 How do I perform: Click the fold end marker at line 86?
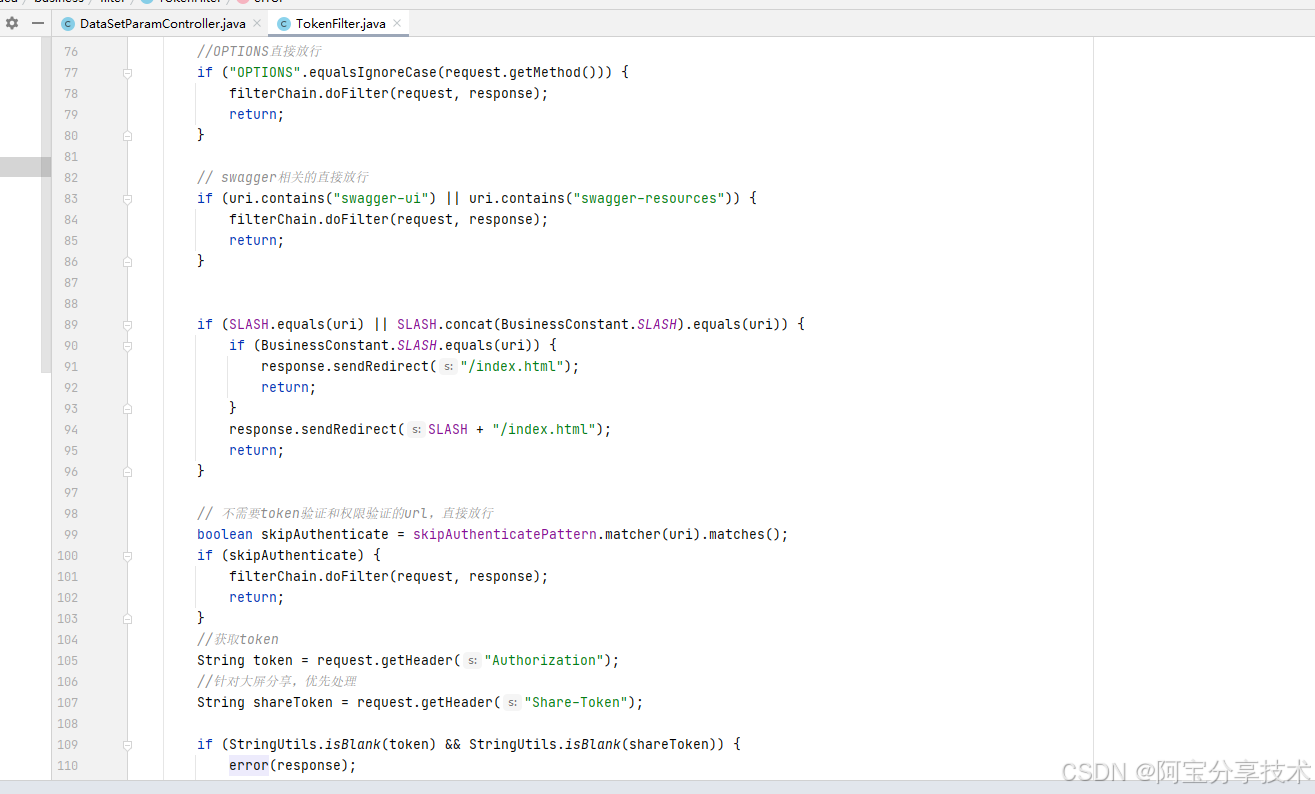coord(127,262)
